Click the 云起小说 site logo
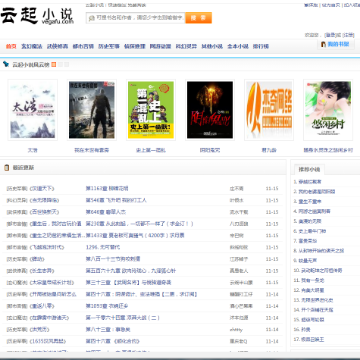 tap(37, 16)
